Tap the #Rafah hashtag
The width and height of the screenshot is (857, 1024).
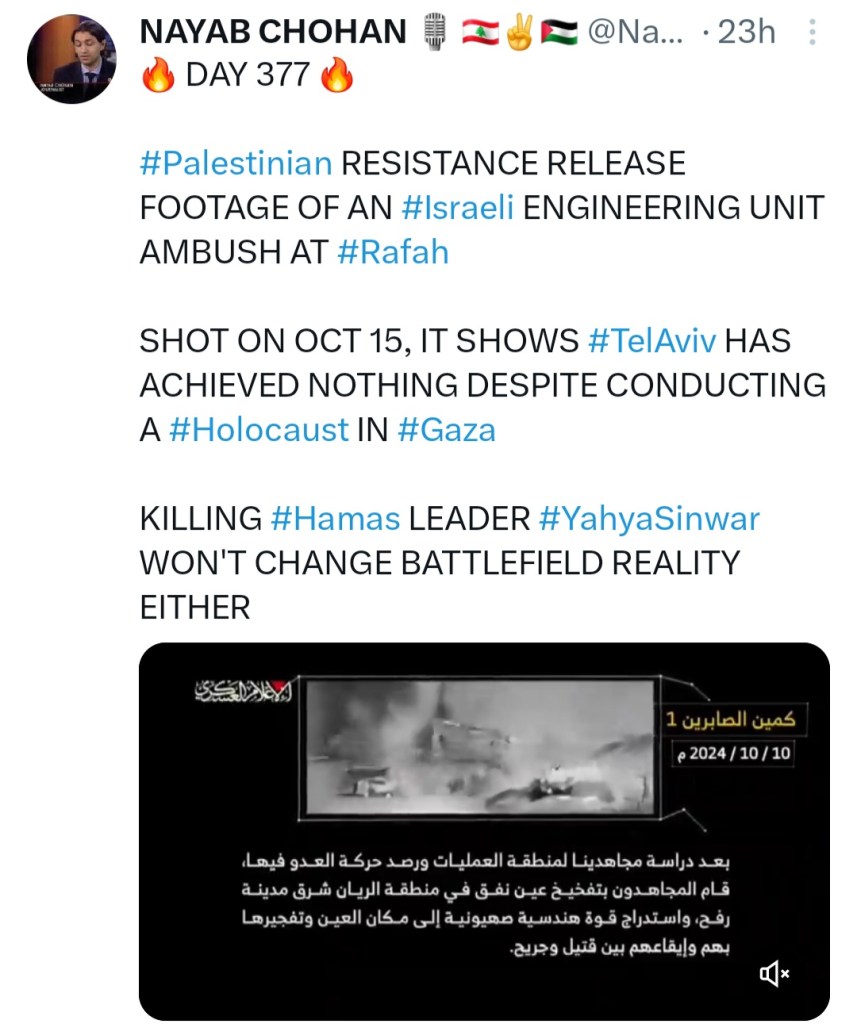click(x=393, y=252)
